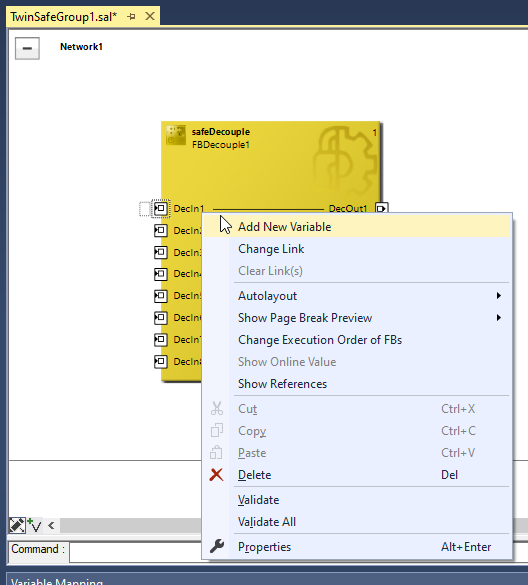The width and height of the screenshot is (528, 585).
Task: Choose Validate All from context menu
Action: click(357, 522)
